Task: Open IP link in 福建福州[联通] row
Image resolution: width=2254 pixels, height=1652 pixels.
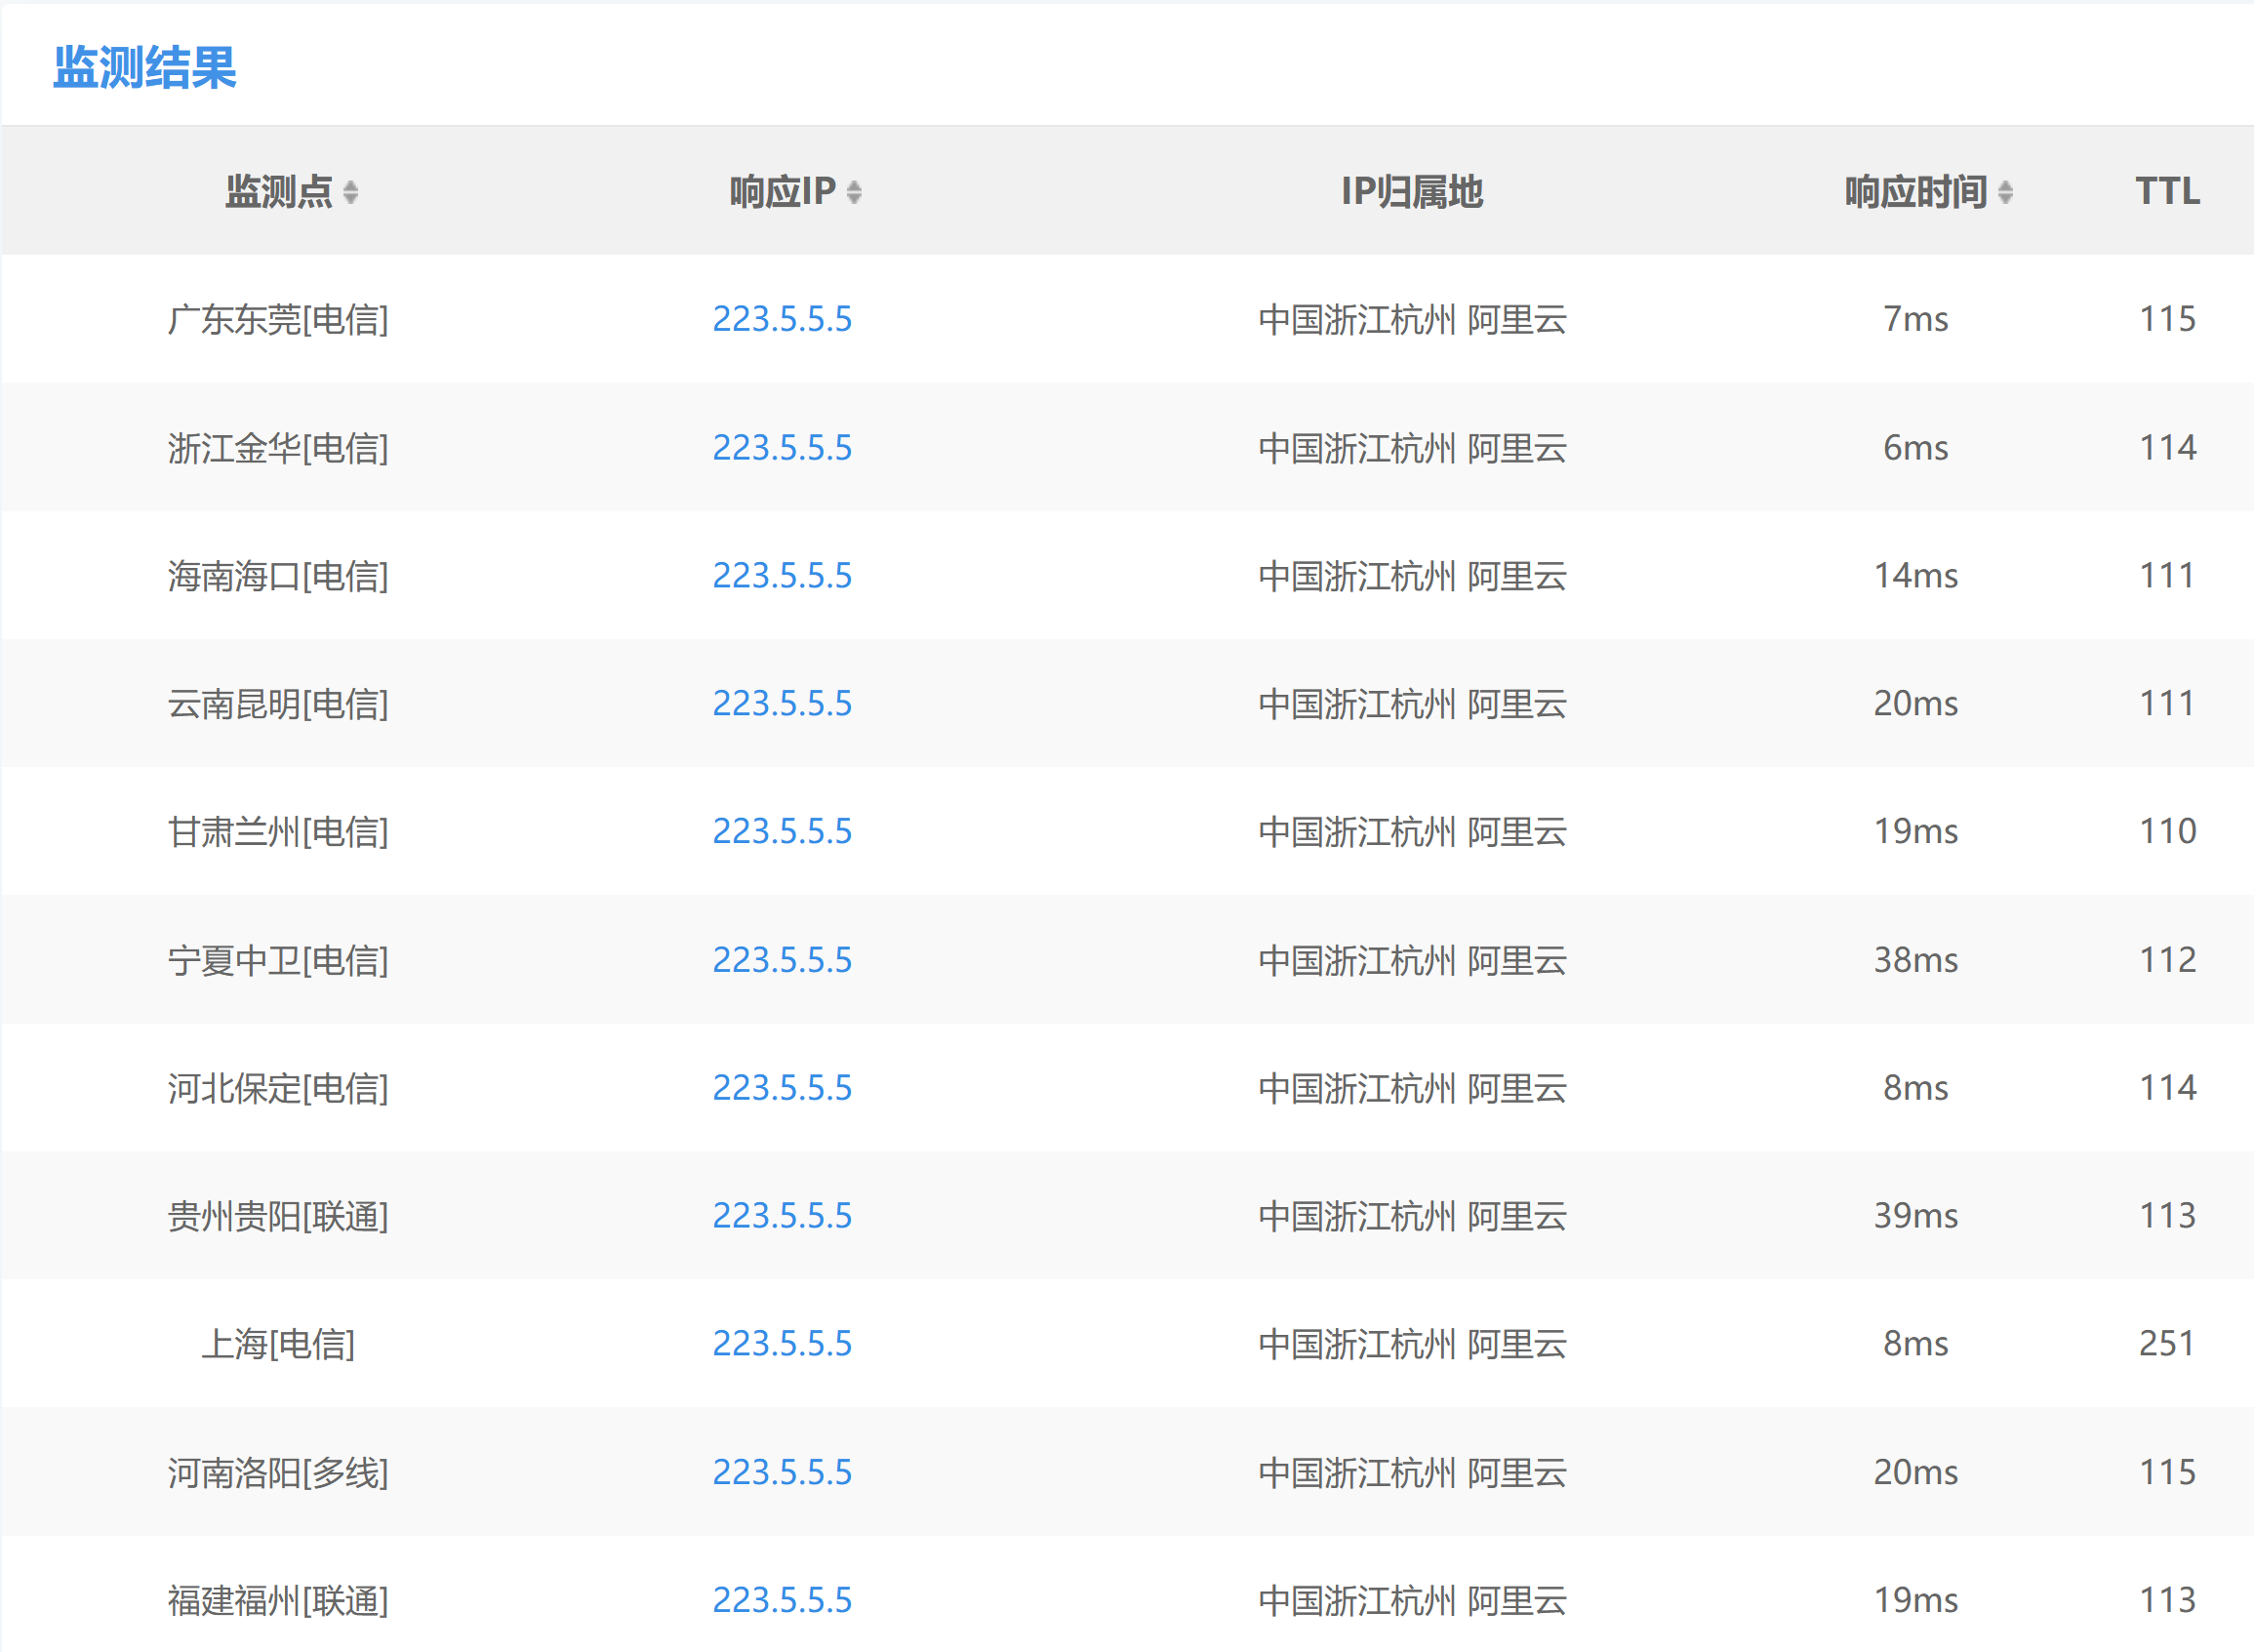Action: coord(781,1600)
